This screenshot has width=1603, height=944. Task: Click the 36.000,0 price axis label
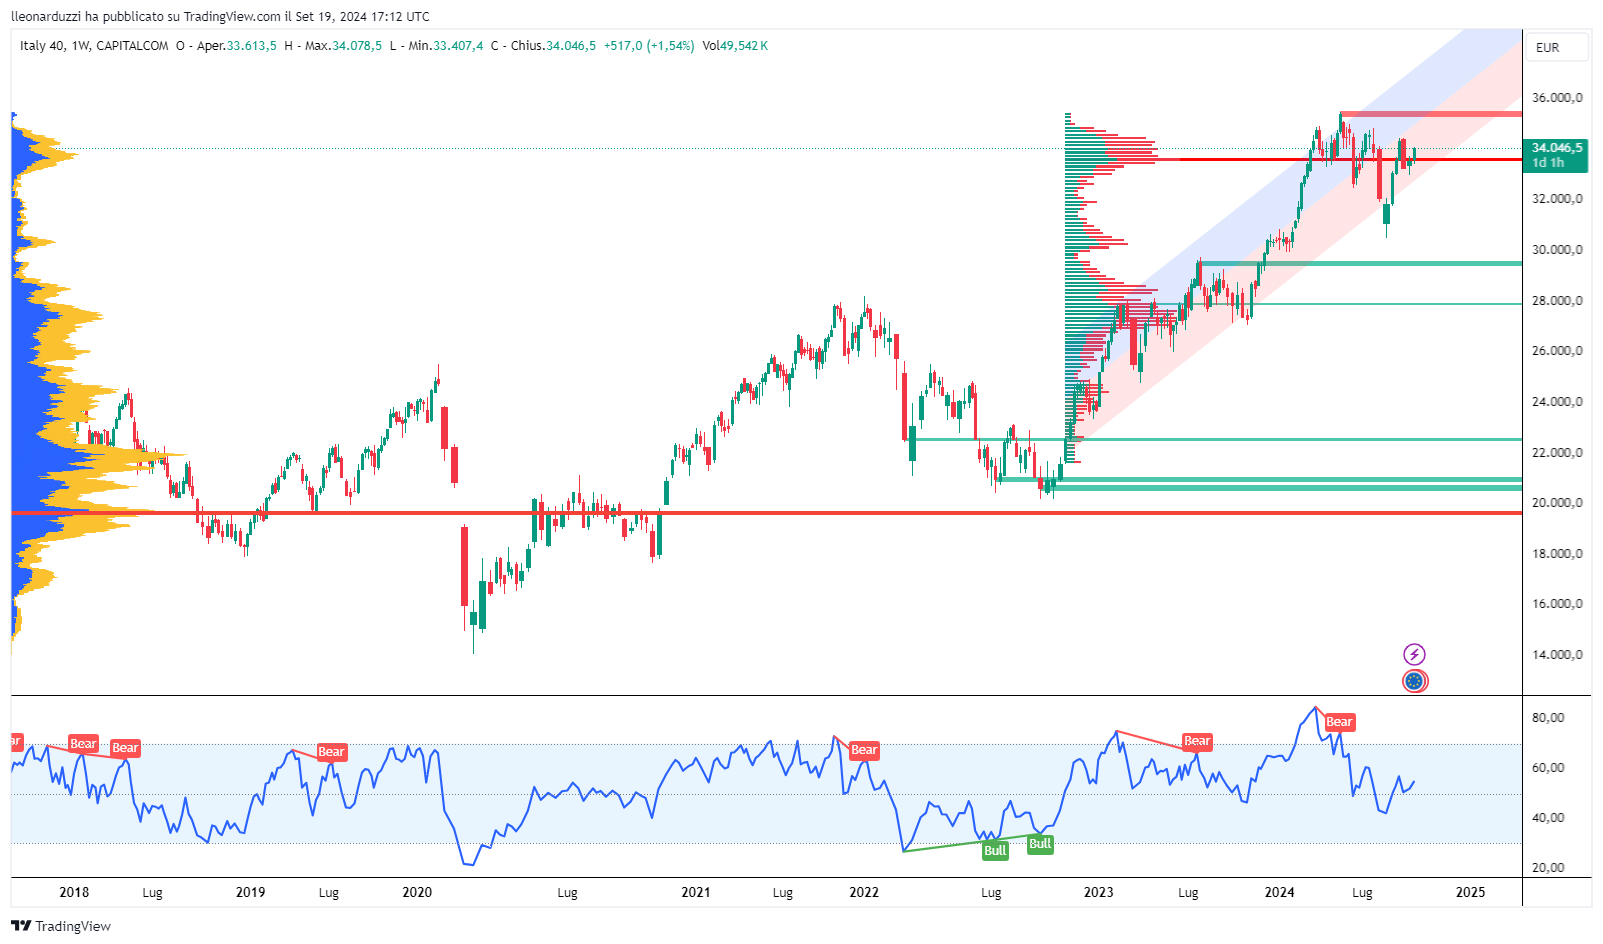(x=1557, y=98)
